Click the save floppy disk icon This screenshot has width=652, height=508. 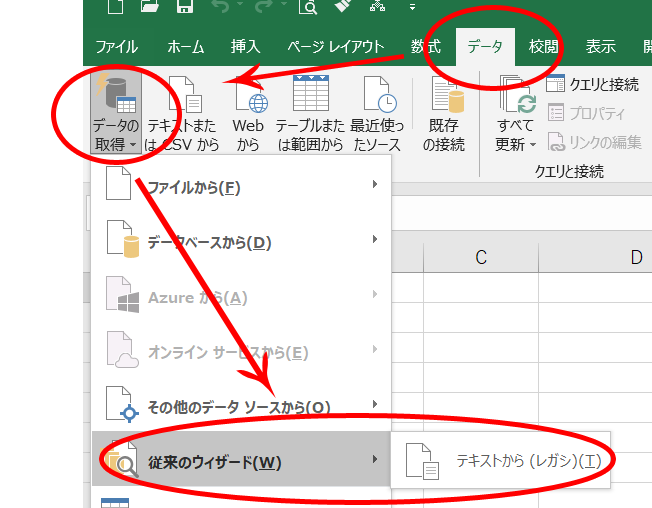pyautogui.click(x=184, y=8)
